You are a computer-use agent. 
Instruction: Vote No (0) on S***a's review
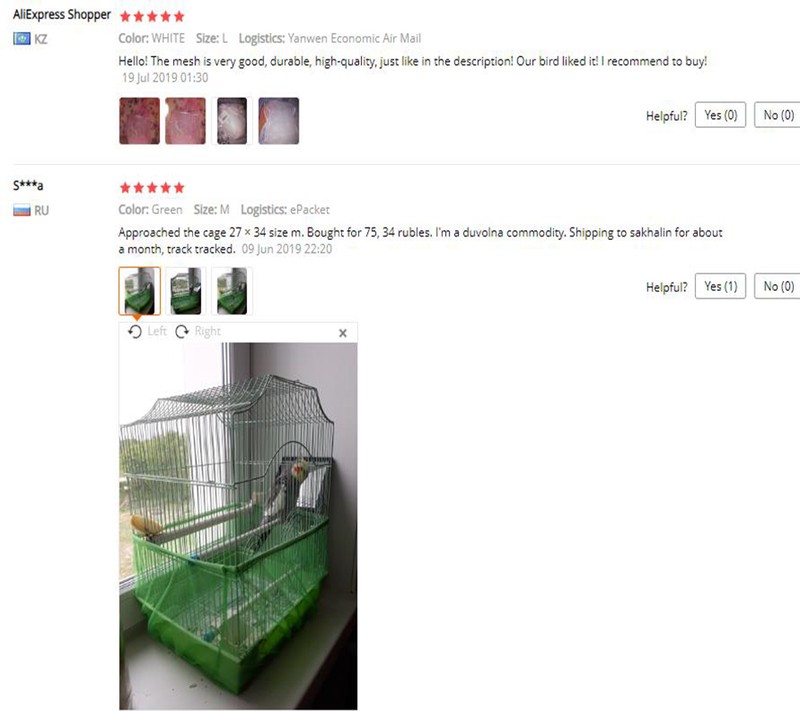tap(779, 287)
